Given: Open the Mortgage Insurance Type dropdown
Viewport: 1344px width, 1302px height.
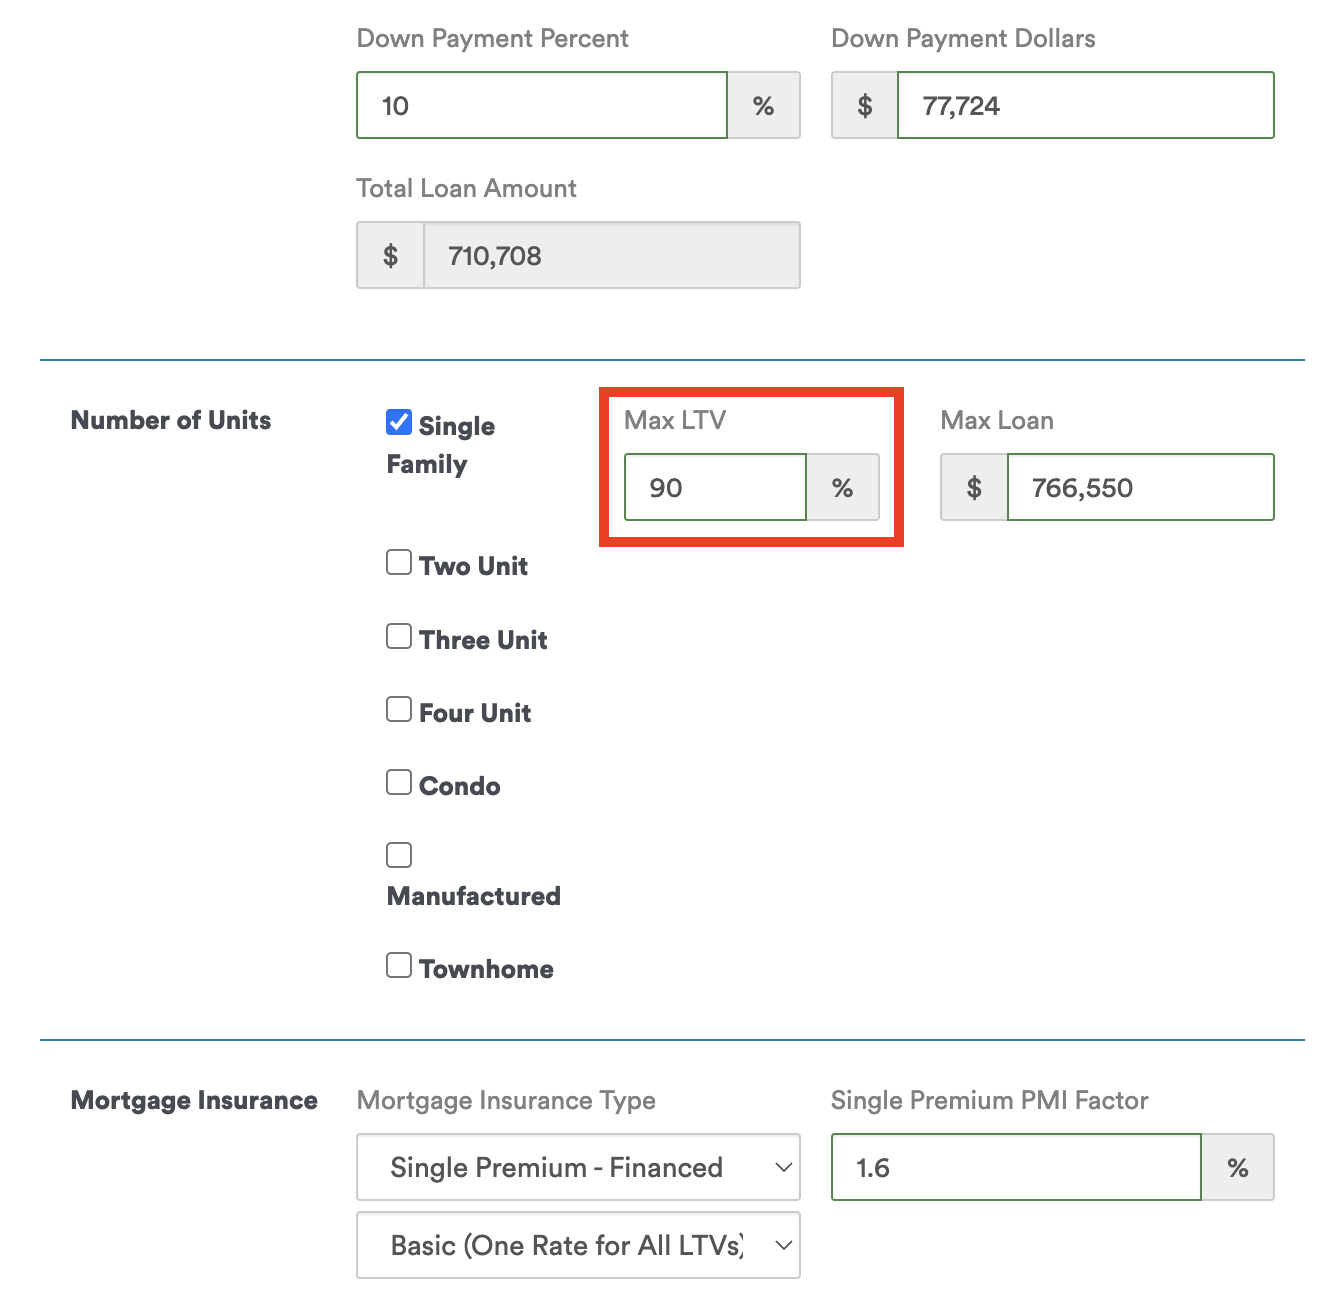Looking at the screenshot, I should (578, 1167).
